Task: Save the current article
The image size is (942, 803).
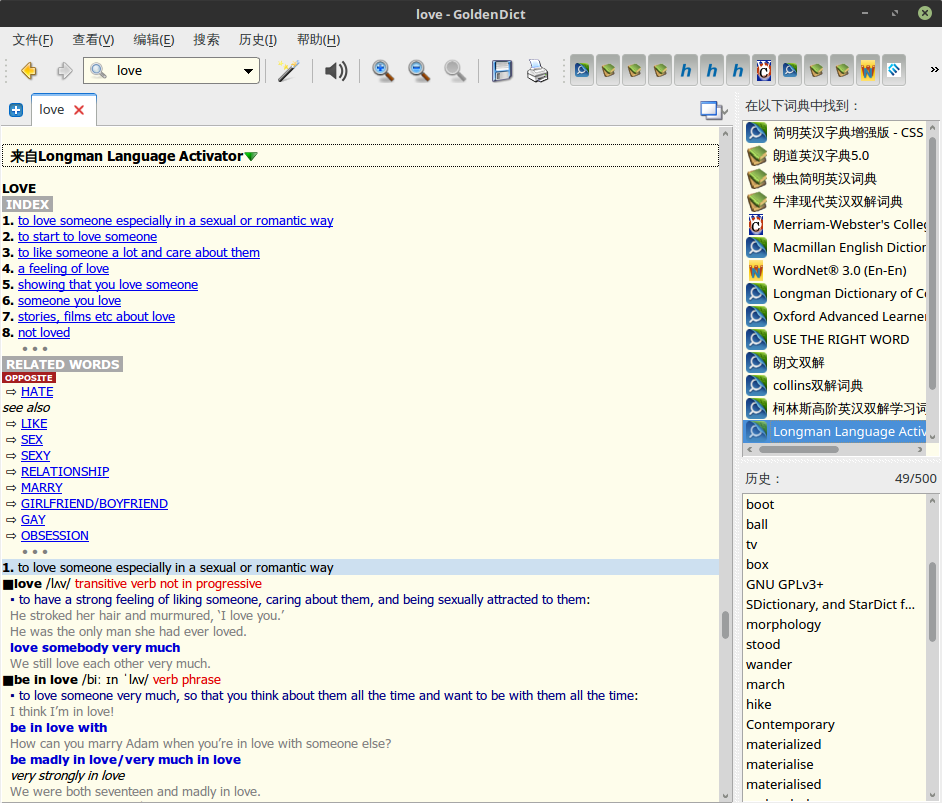Action: (502, 70)
